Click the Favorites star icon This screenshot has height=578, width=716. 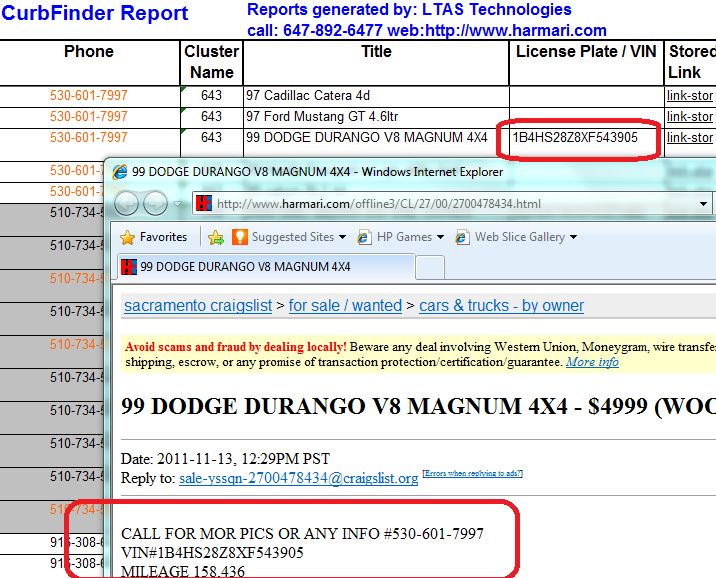tap(127, 237)
